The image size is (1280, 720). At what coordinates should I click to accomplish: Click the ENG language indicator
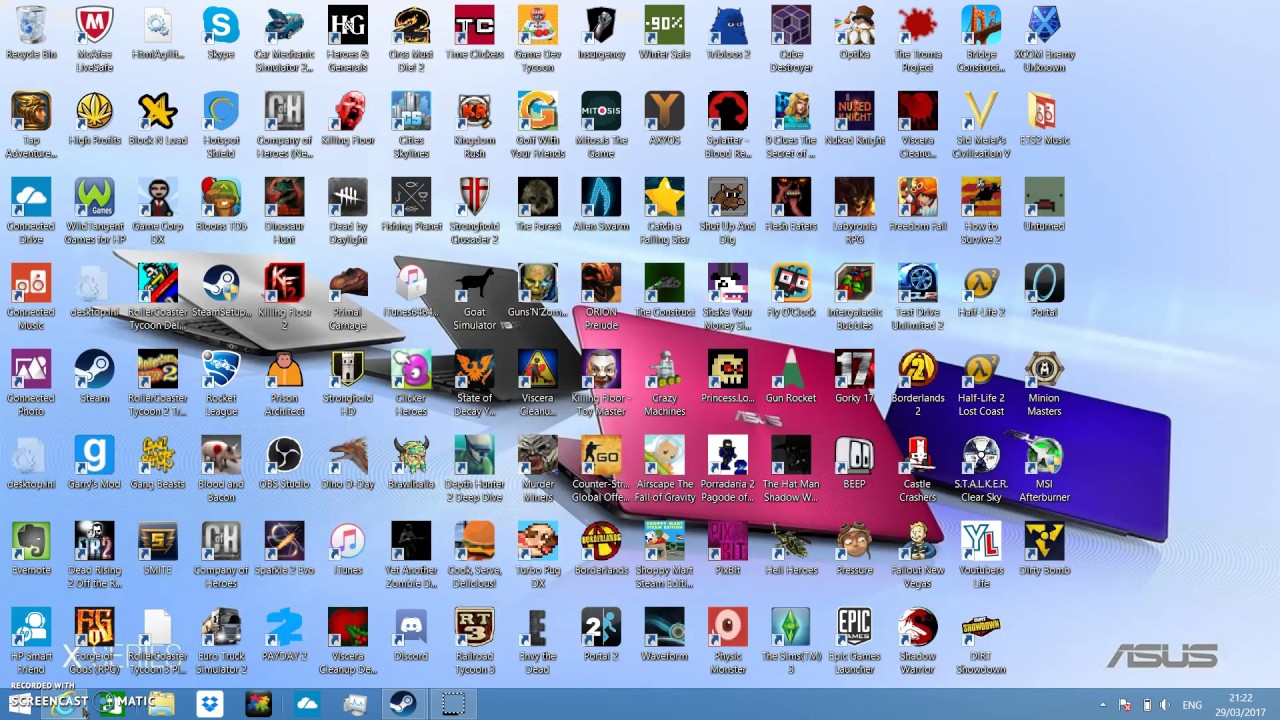coord(1192,705)
